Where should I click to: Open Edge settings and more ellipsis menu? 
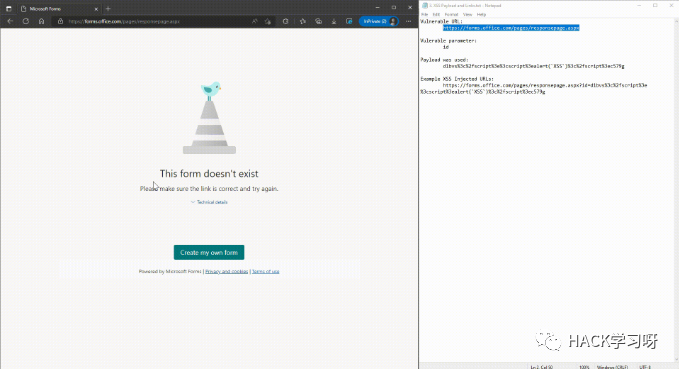408,21
